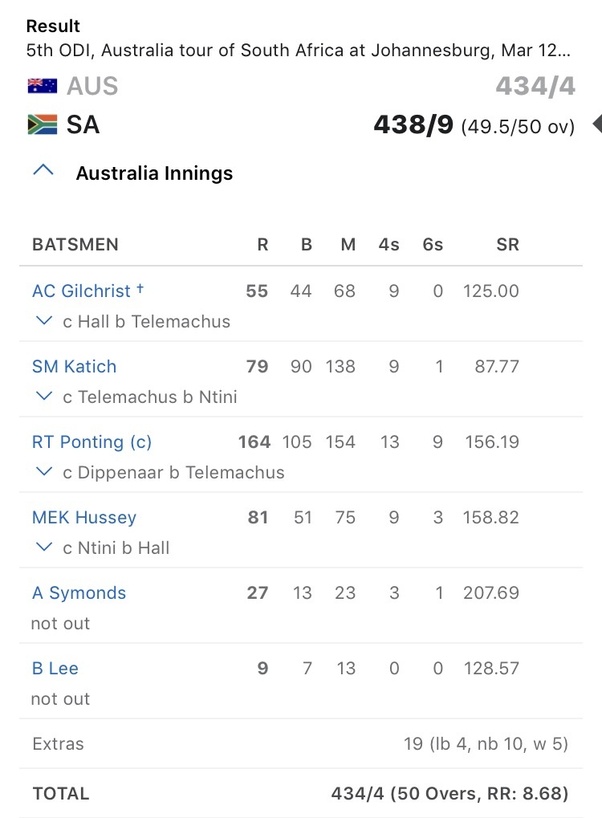Click the Australia Innings heading

(154, 173)
